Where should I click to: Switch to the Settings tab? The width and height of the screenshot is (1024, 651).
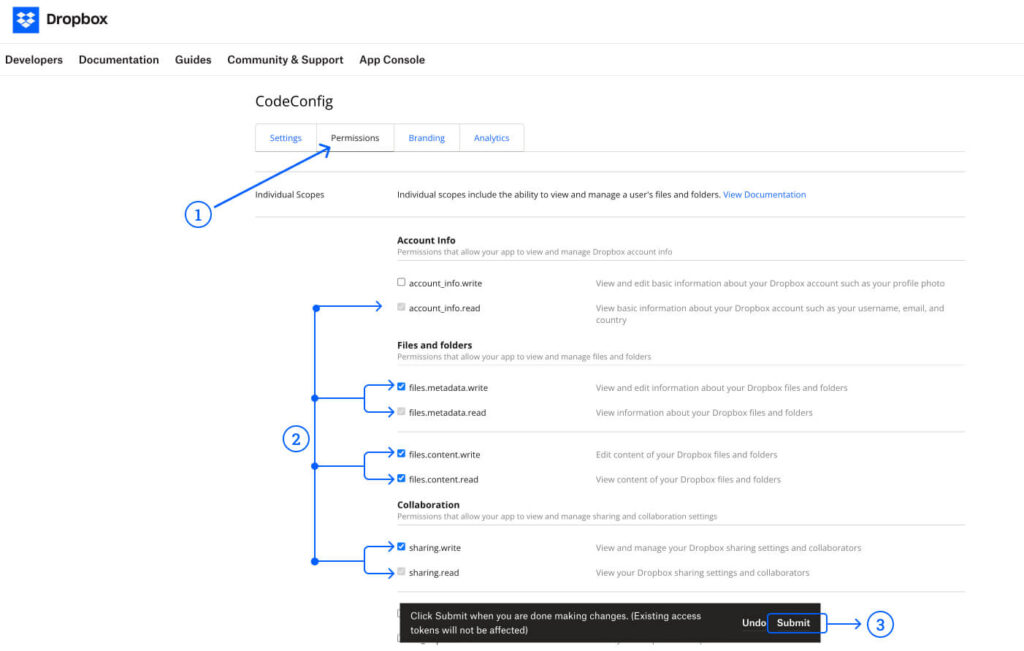point(285,137)
